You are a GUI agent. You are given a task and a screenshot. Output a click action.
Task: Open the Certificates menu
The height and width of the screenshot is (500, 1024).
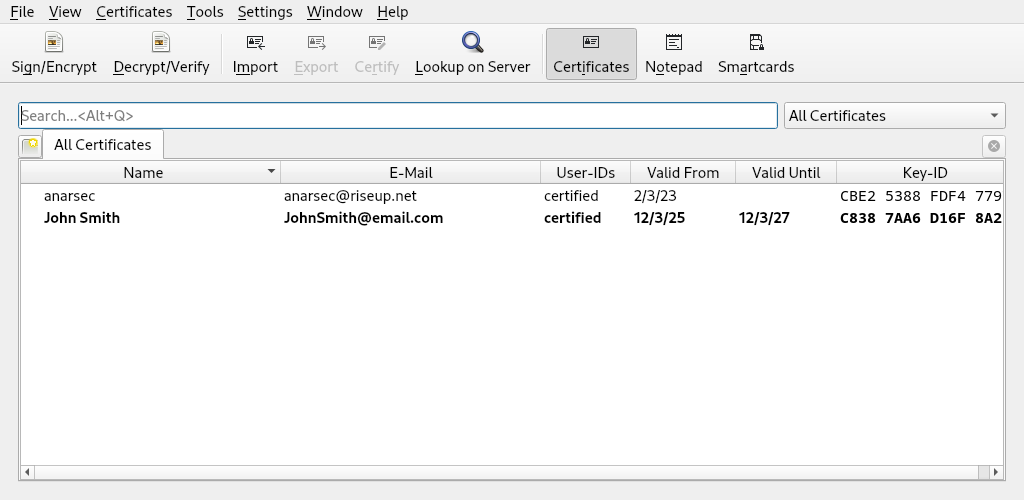(134, 12)
